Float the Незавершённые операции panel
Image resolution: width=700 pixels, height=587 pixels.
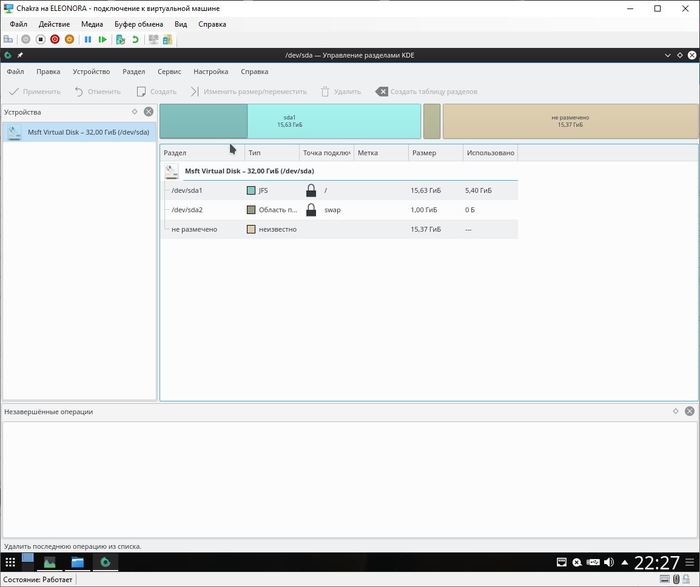(674, 411)
